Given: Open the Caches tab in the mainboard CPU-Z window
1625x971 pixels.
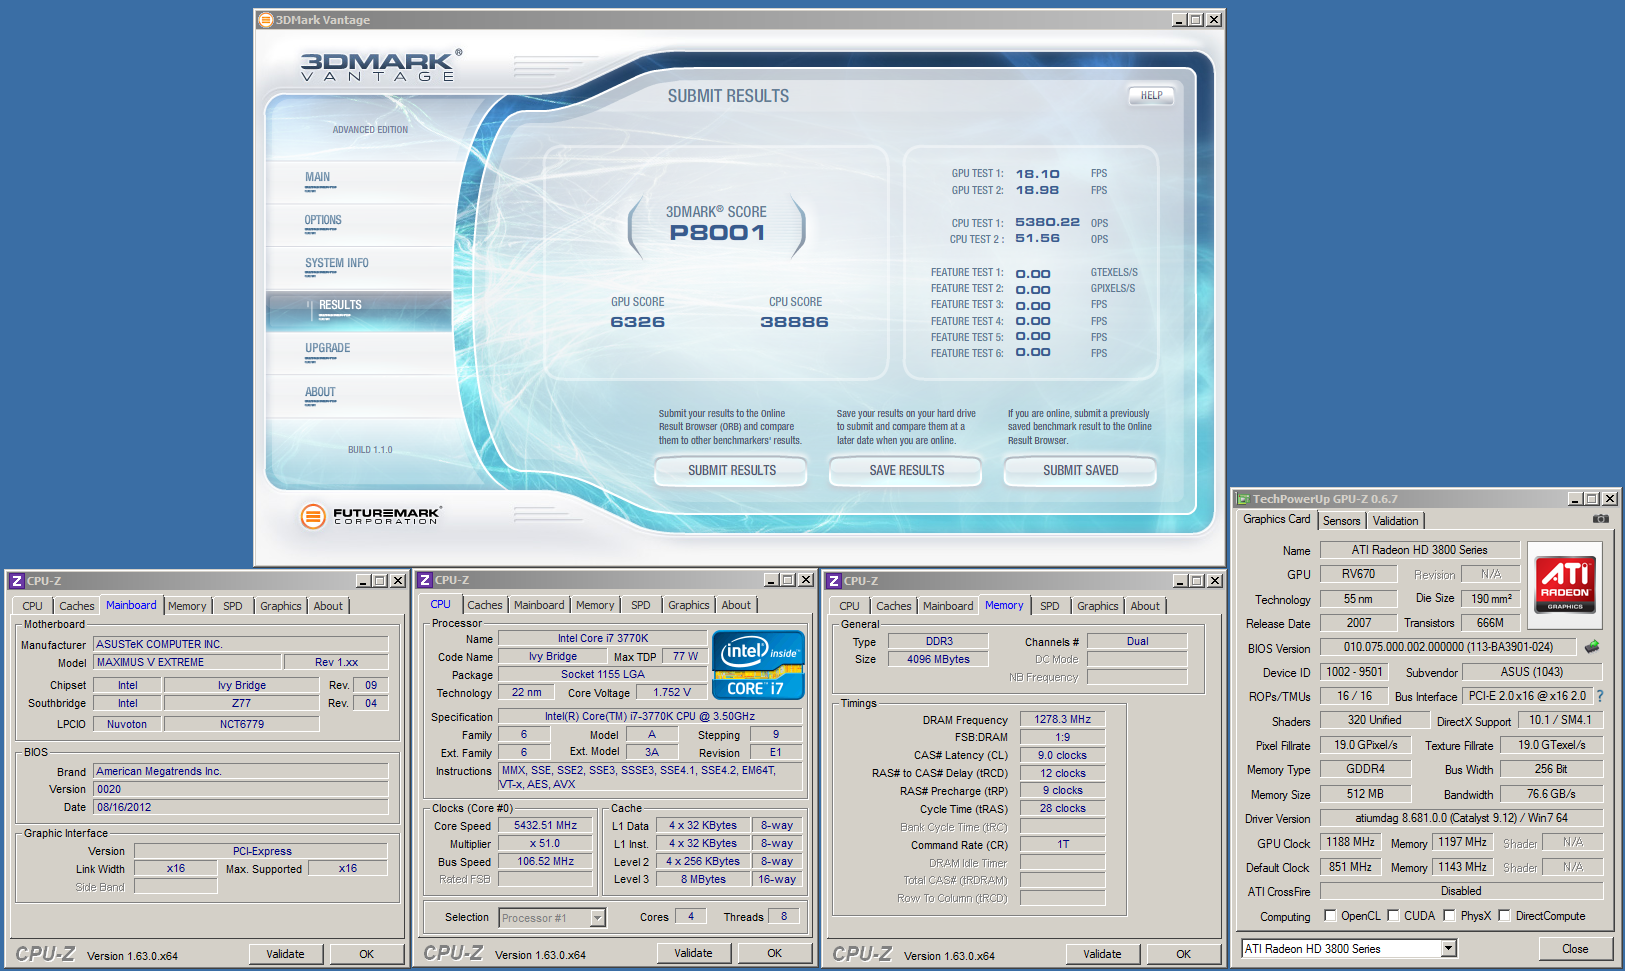Looking at the screenshot, I should pos(76,606).
